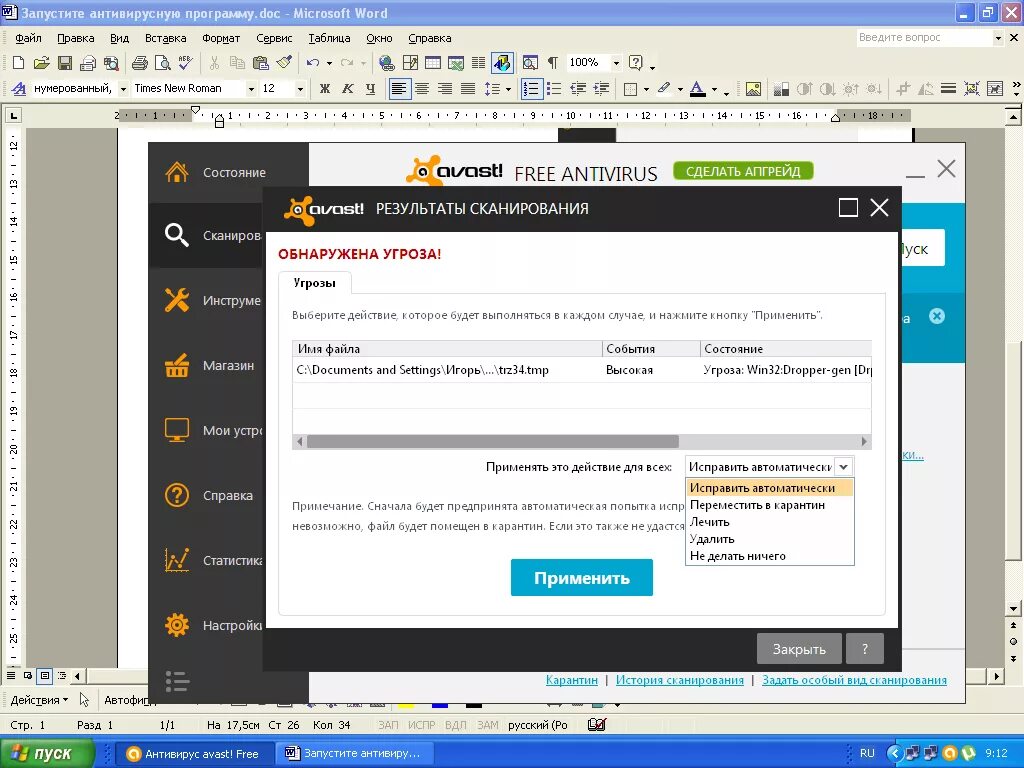Click the Open folder icon in Word toolbar
1024x768 pixels.
pos(42,63)
